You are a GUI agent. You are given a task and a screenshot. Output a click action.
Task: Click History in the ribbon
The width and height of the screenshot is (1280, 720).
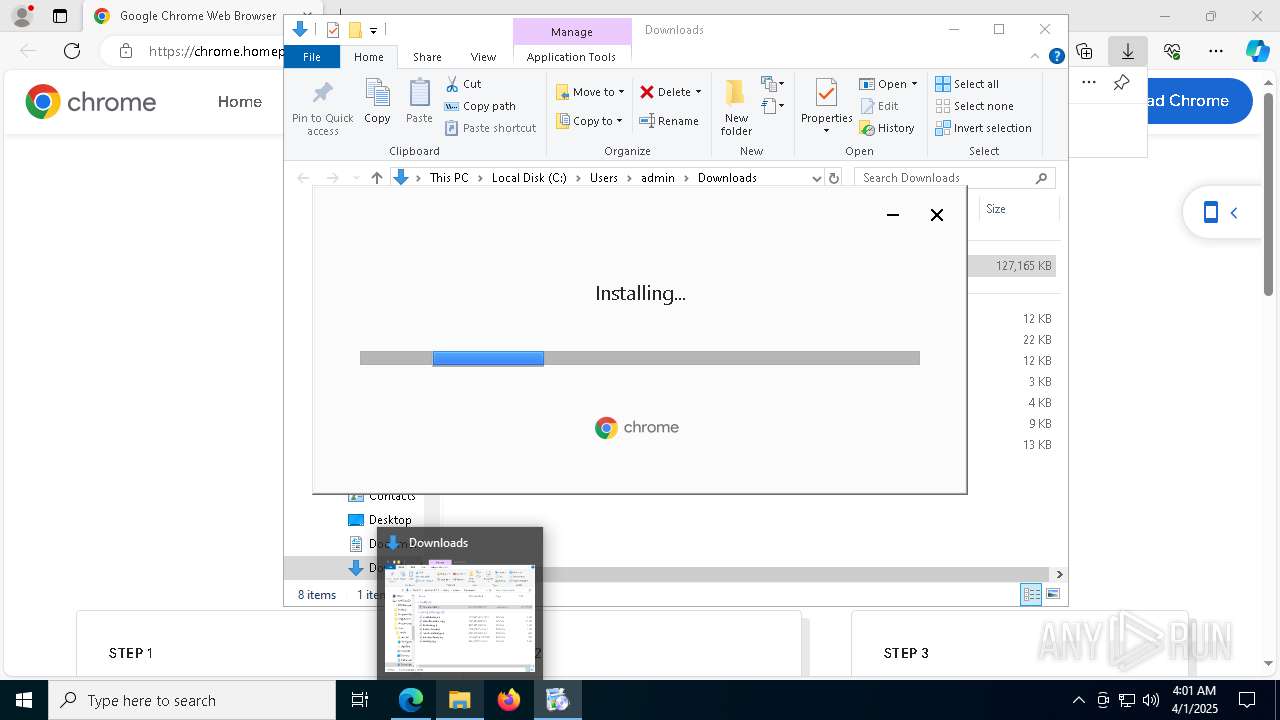point(887,128)
